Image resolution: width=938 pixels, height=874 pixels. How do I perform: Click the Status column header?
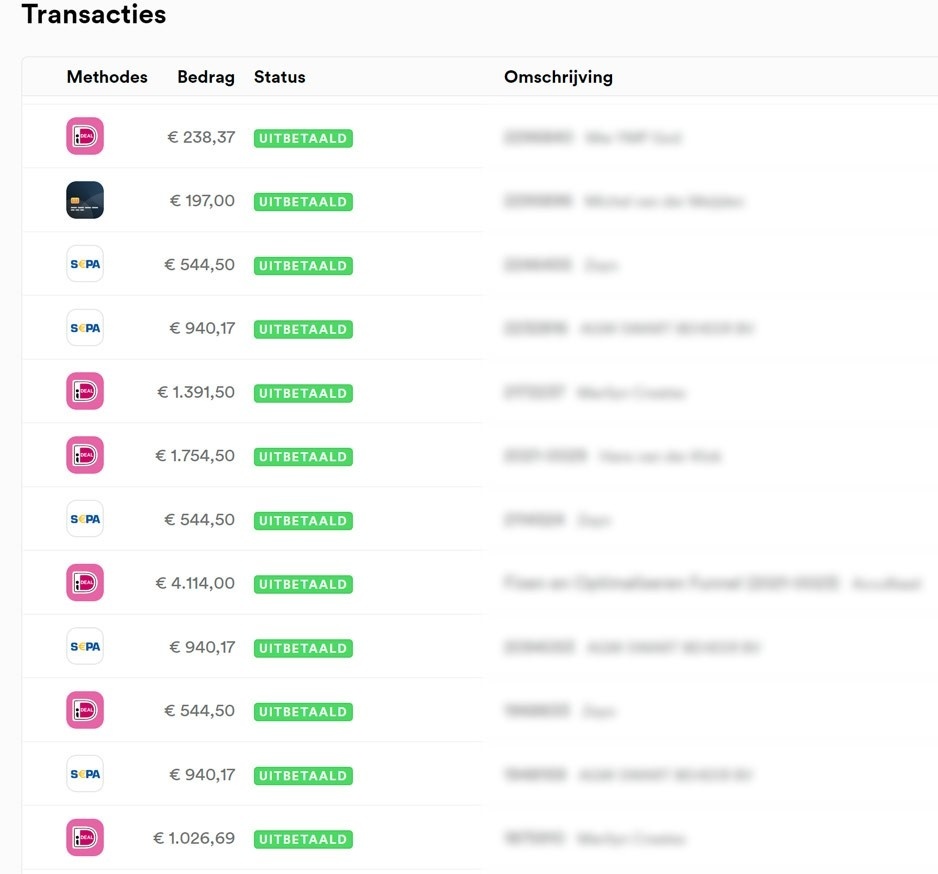point(280,77)
